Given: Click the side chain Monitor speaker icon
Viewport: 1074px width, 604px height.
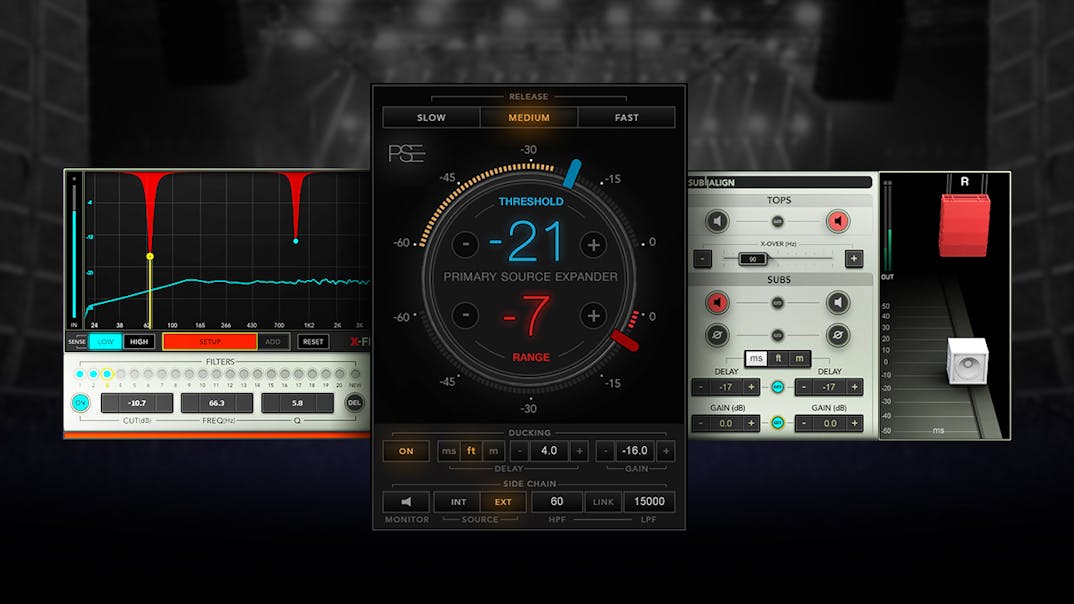Looking at the screenshot, I should pyautogui.click(x=406, y=502).
